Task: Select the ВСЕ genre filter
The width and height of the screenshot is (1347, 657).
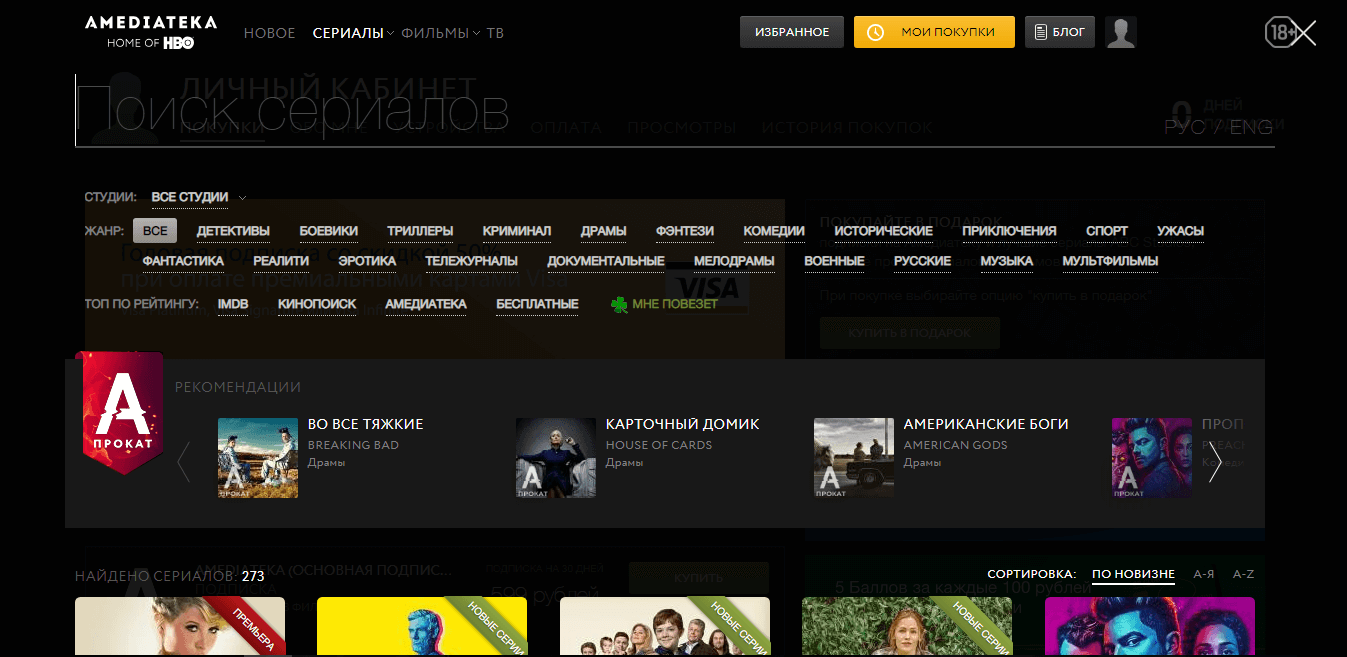Action: click(155, 231)
